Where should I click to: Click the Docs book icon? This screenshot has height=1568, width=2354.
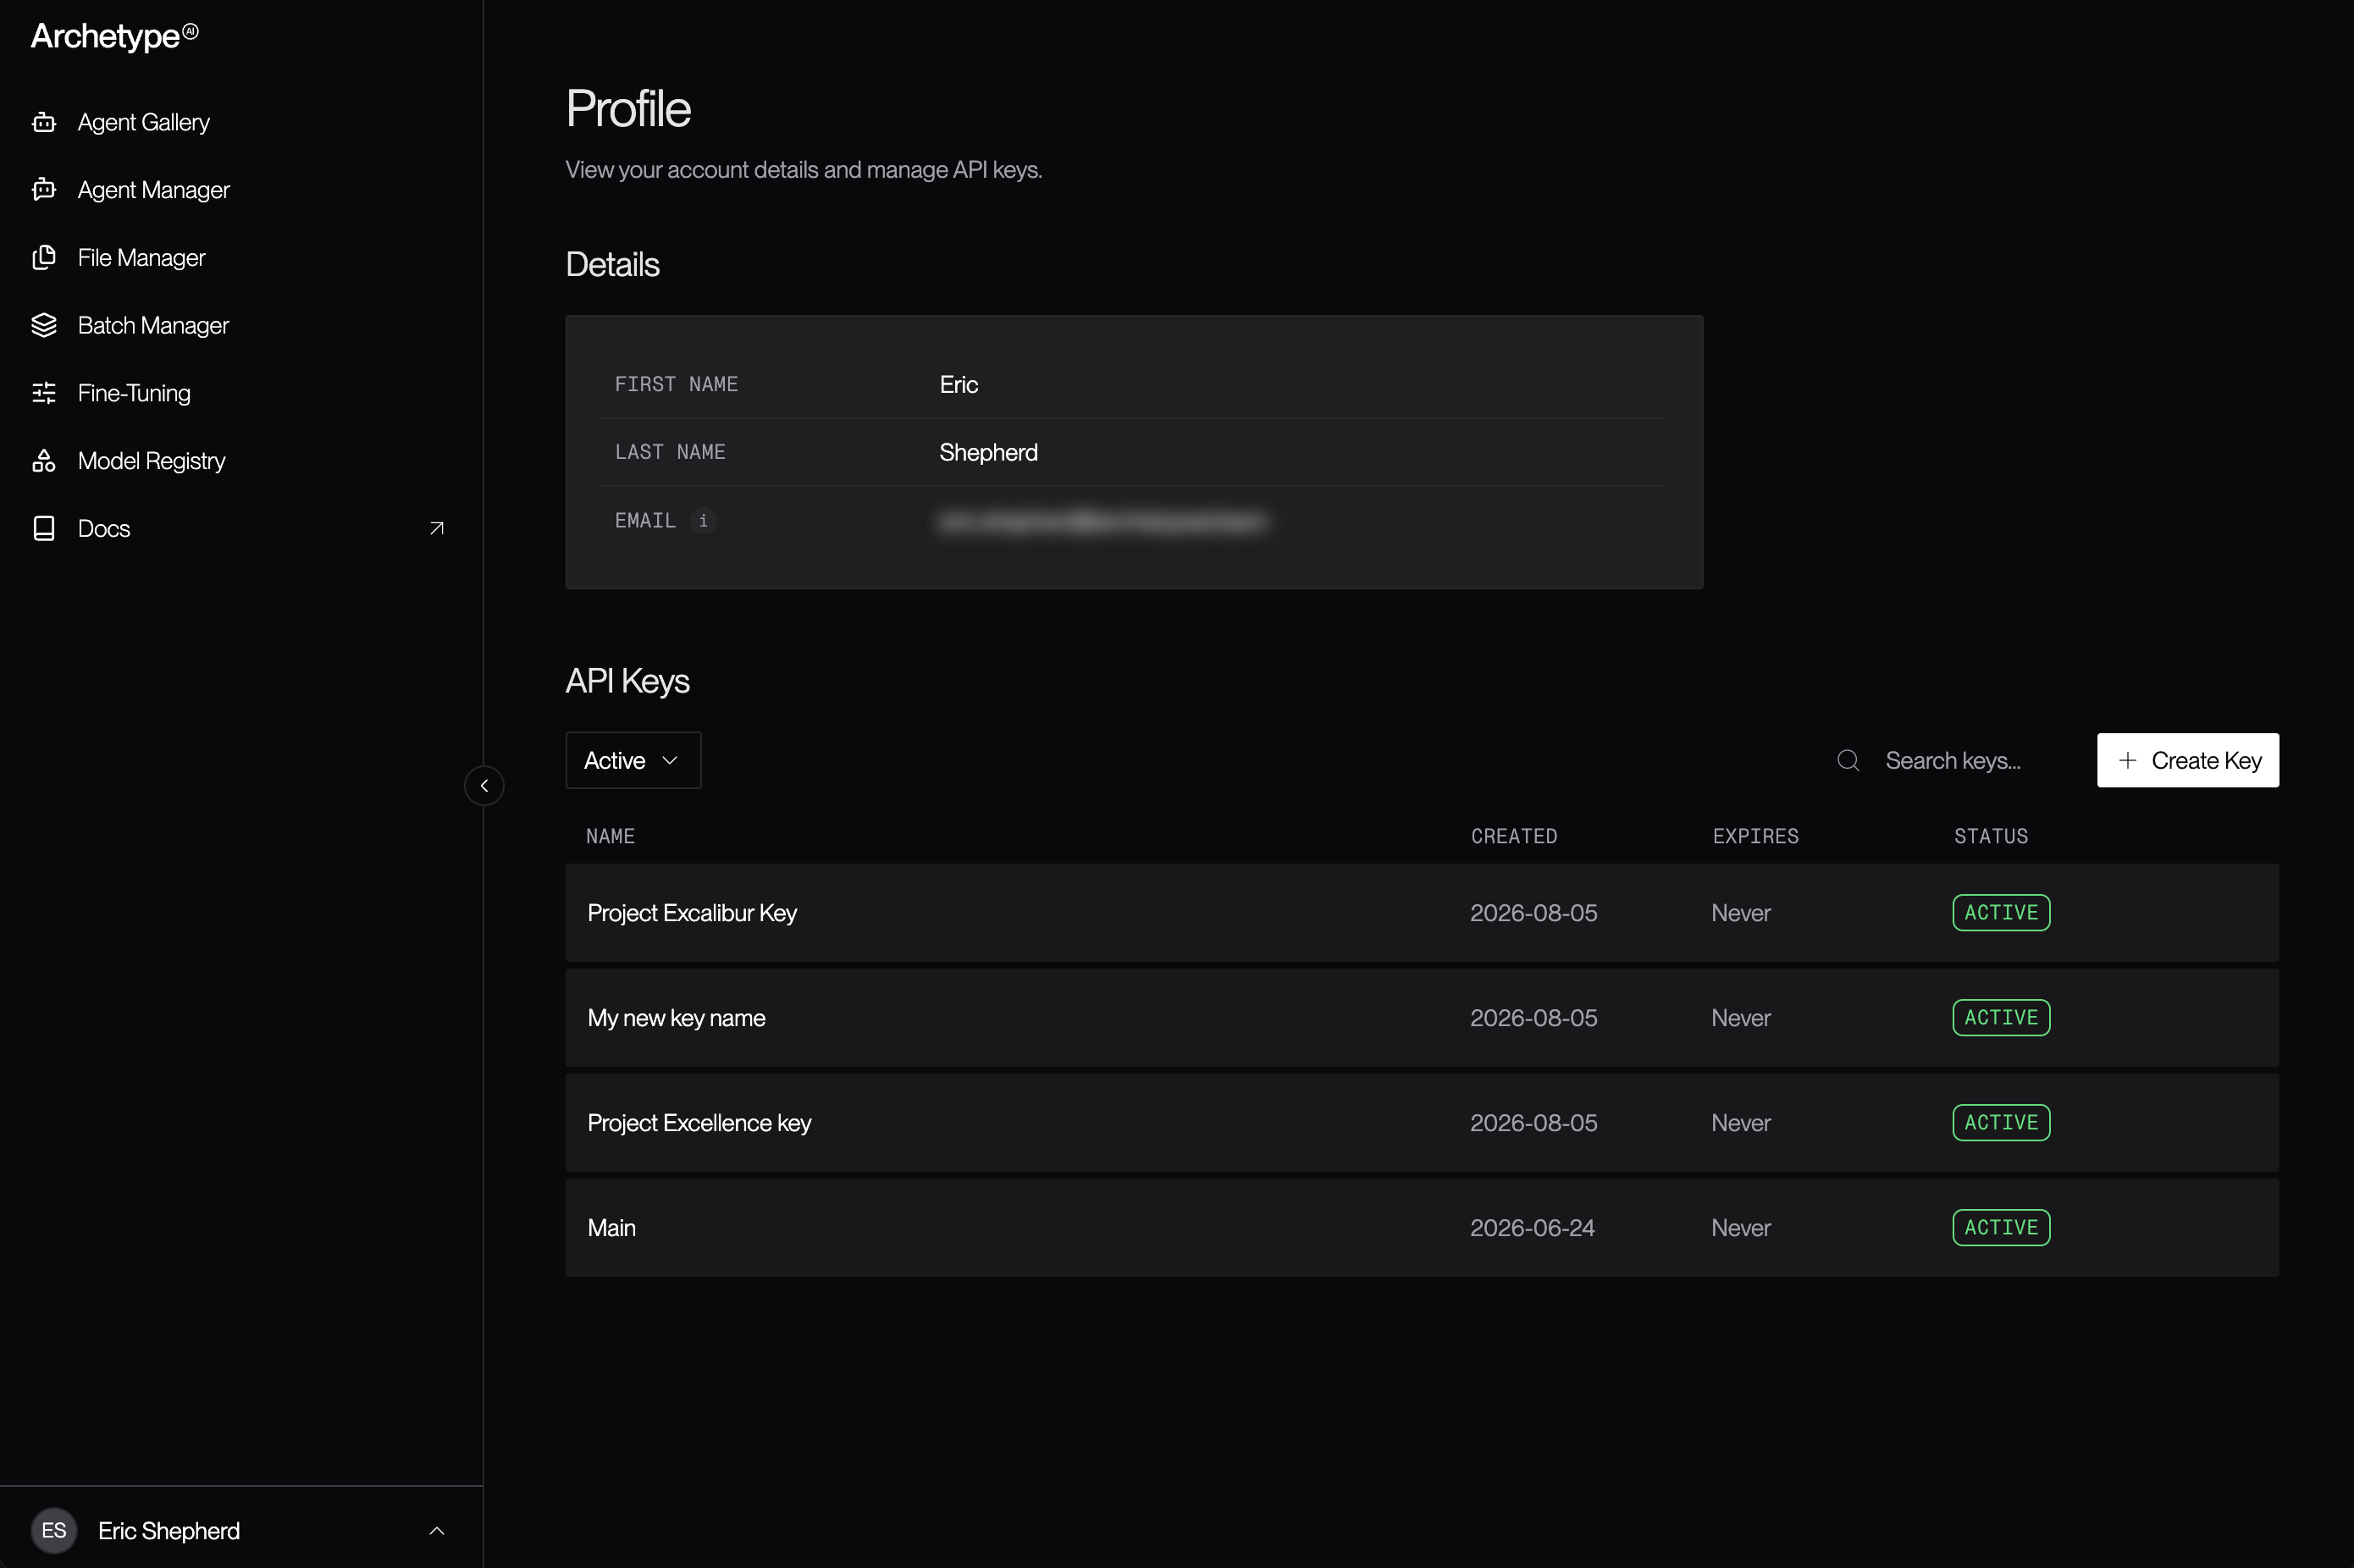pyautogui.click(x=44, y=528)
